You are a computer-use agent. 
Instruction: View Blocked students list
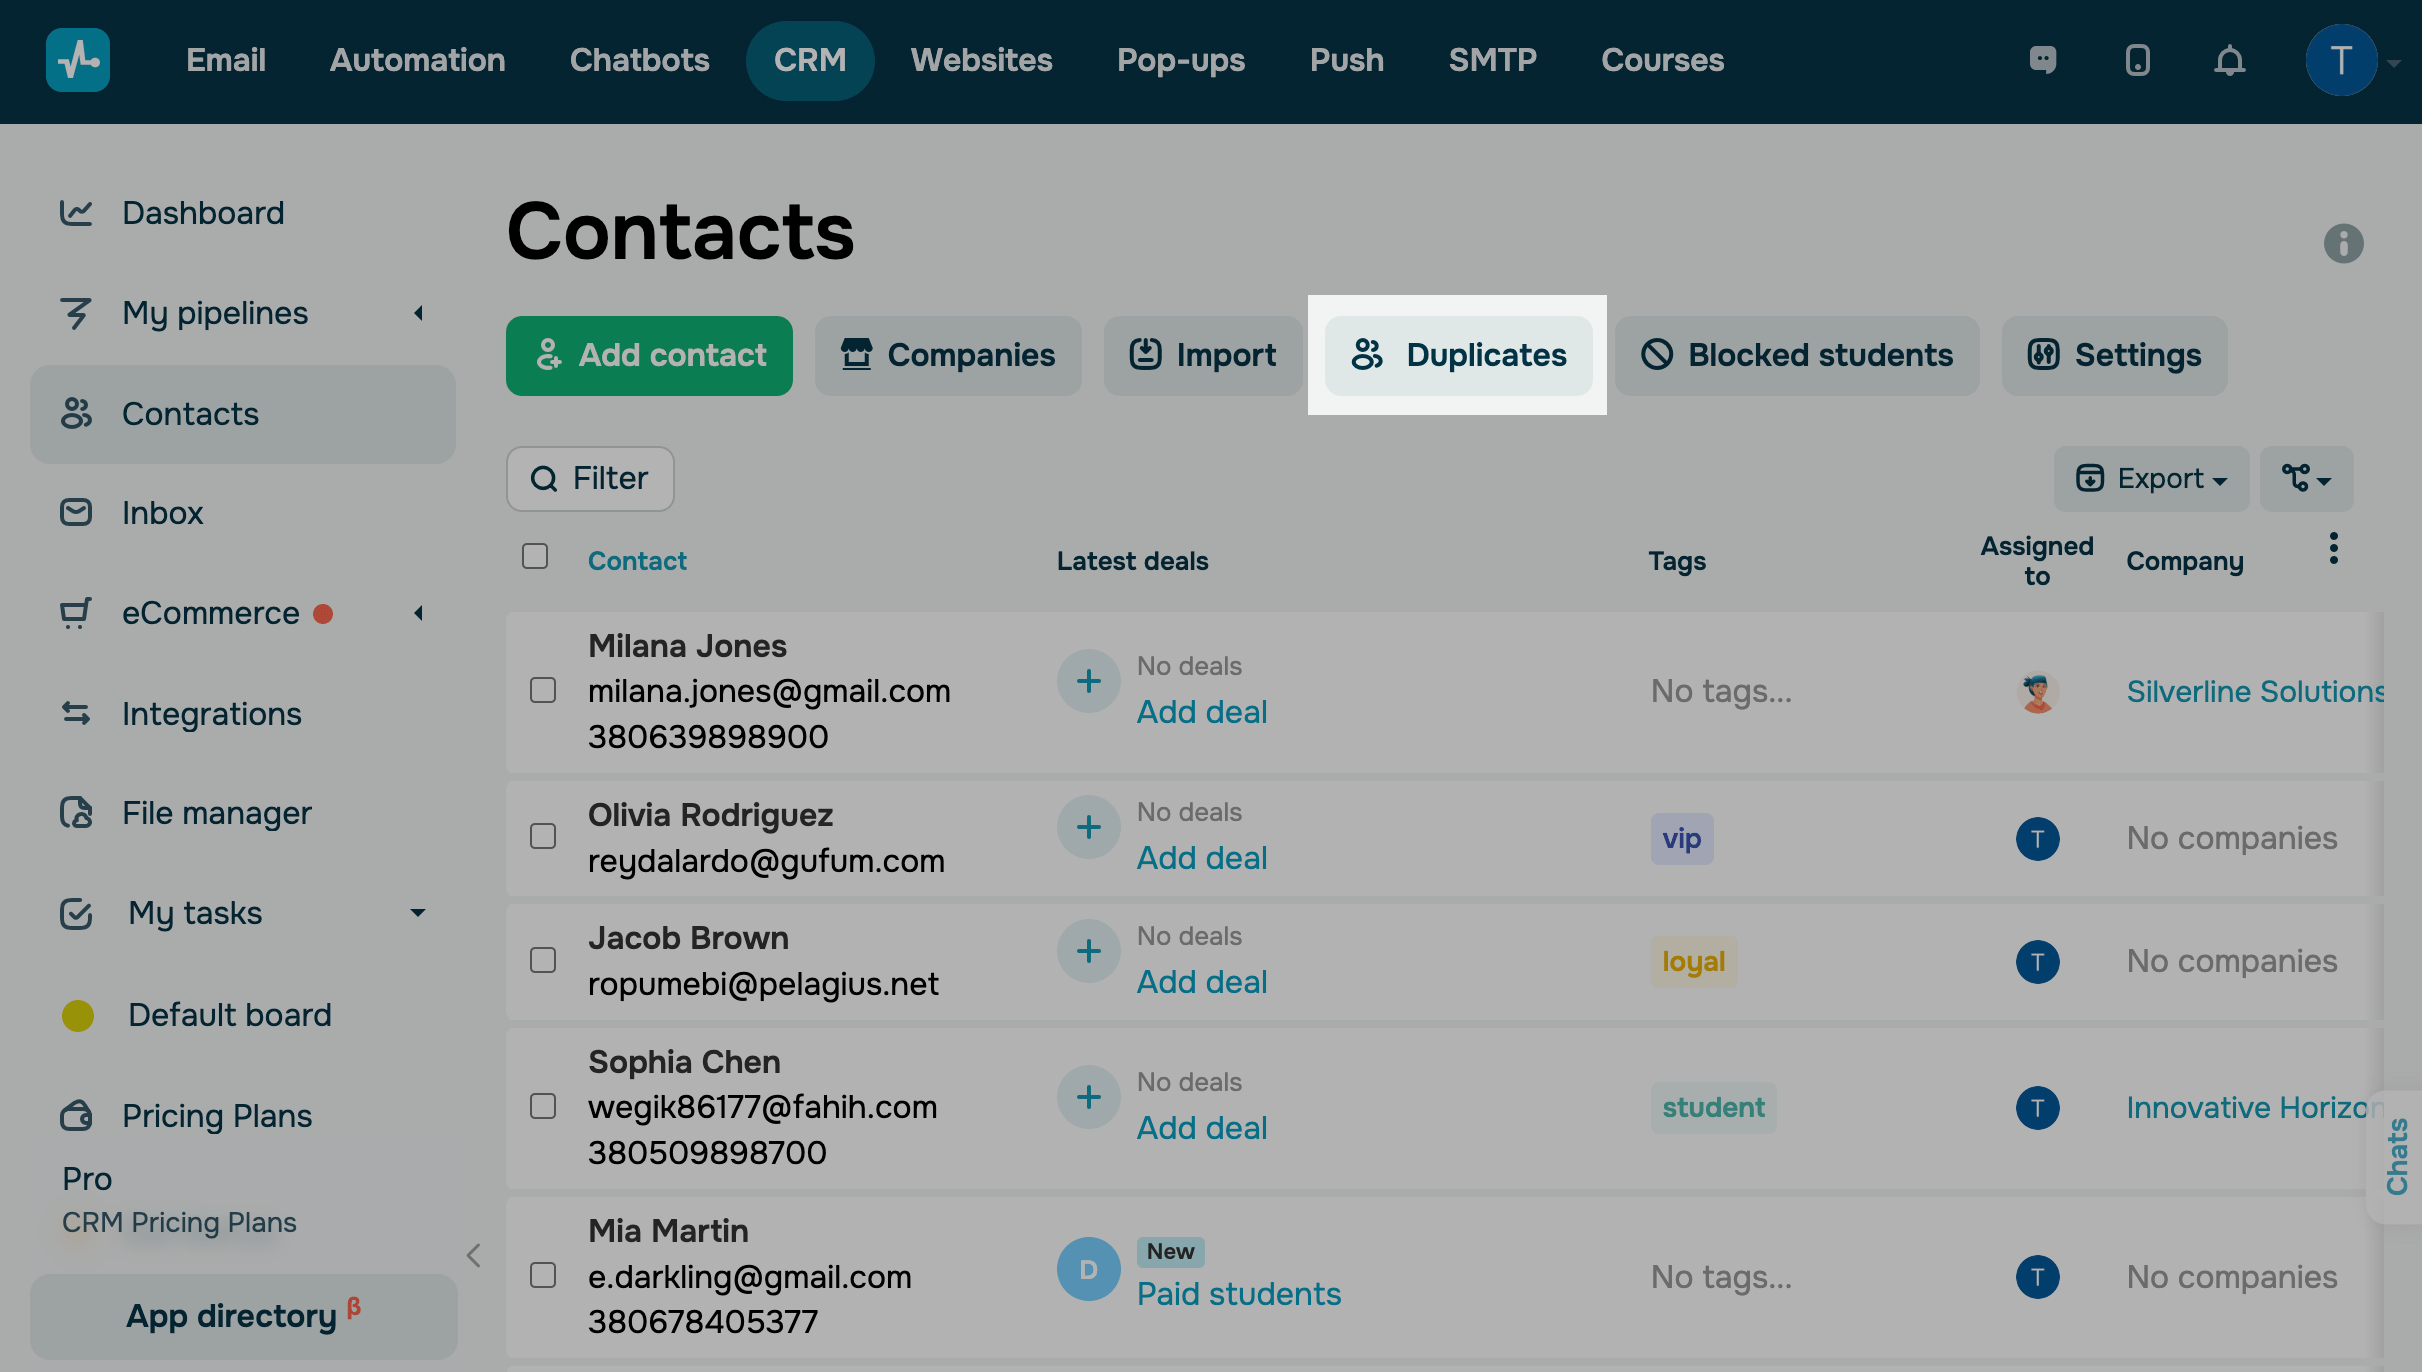tap(1796, 355)
